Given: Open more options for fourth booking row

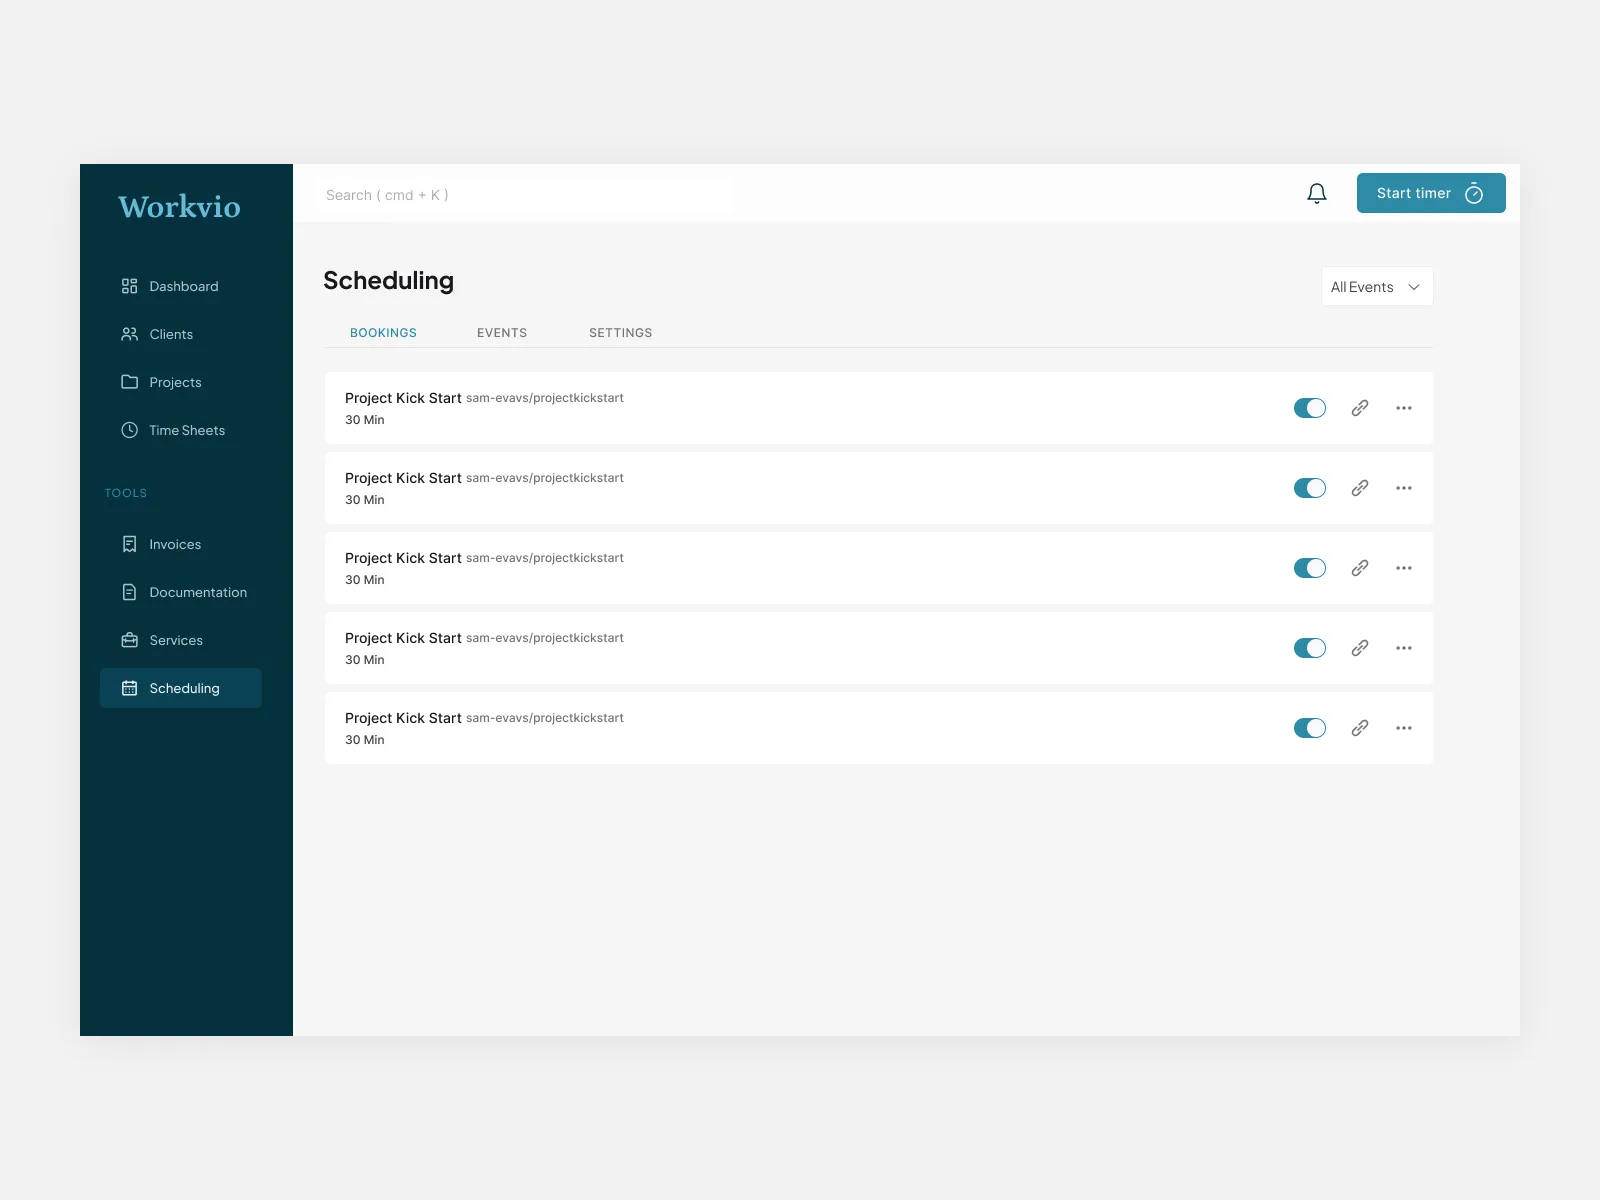Looking at the screenshot, I should tap(1404, 648).
